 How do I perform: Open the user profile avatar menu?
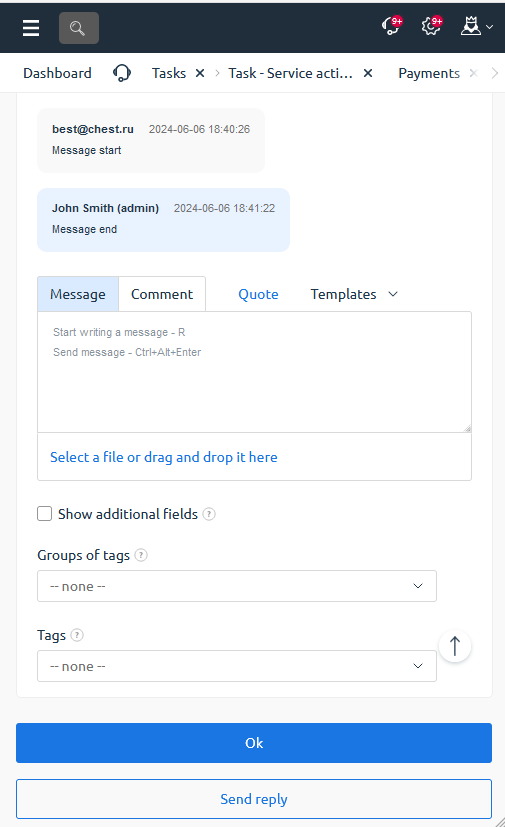point(477,26)
